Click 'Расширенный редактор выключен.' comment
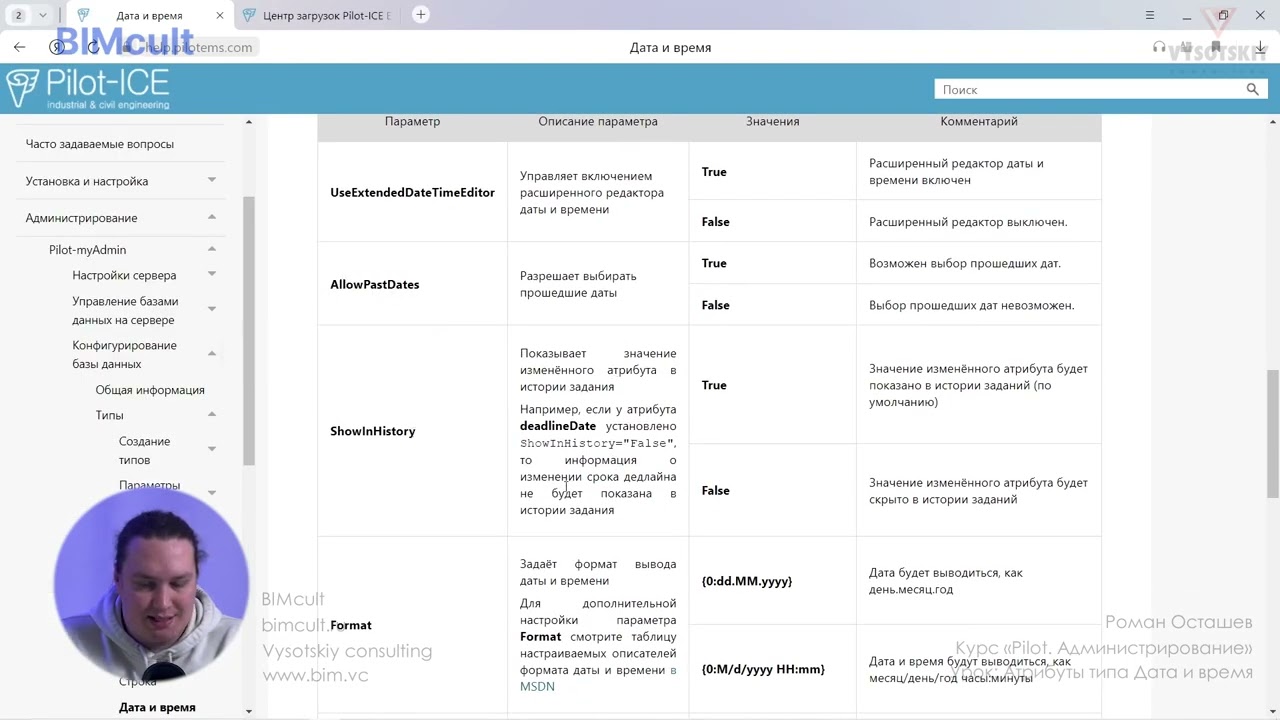Viewport: 1280px width, 720px height. click(x=968, y=222)
